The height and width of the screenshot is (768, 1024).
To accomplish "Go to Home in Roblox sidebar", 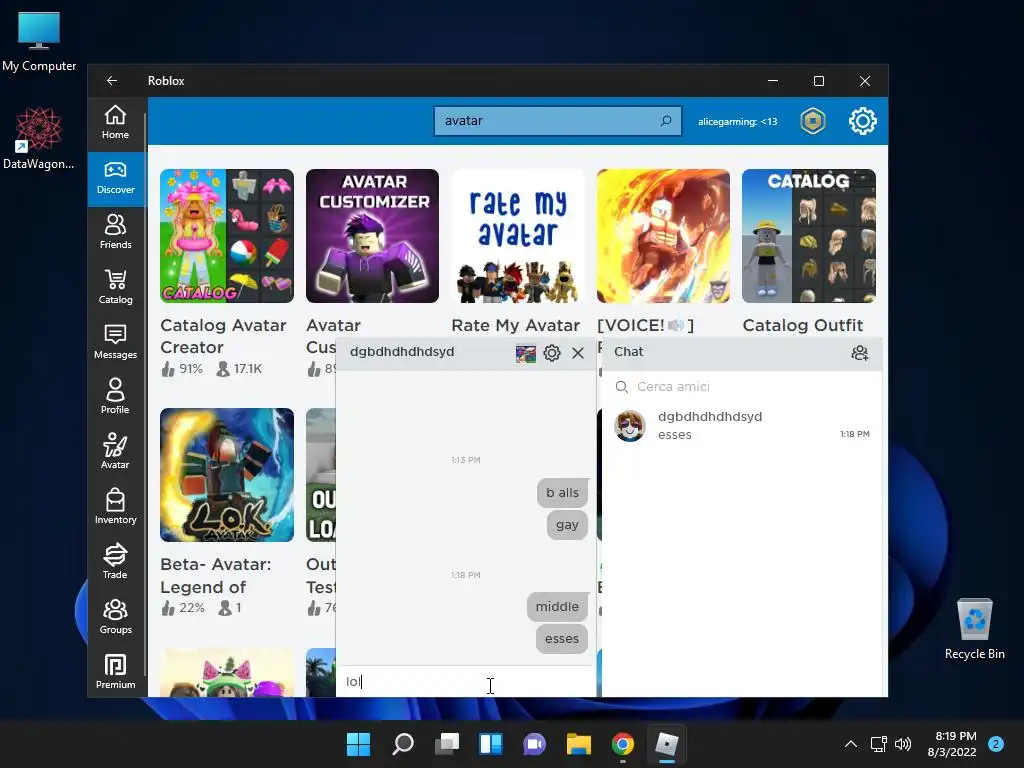I will (x=115, y=123).
